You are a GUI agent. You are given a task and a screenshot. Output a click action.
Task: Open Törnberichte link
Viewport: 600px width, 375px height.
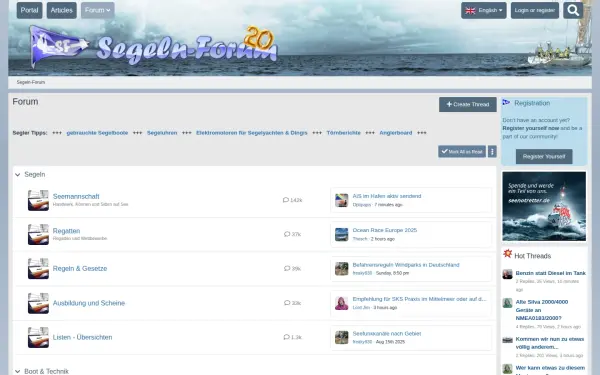pyautogui.click(x=344, y=133)
